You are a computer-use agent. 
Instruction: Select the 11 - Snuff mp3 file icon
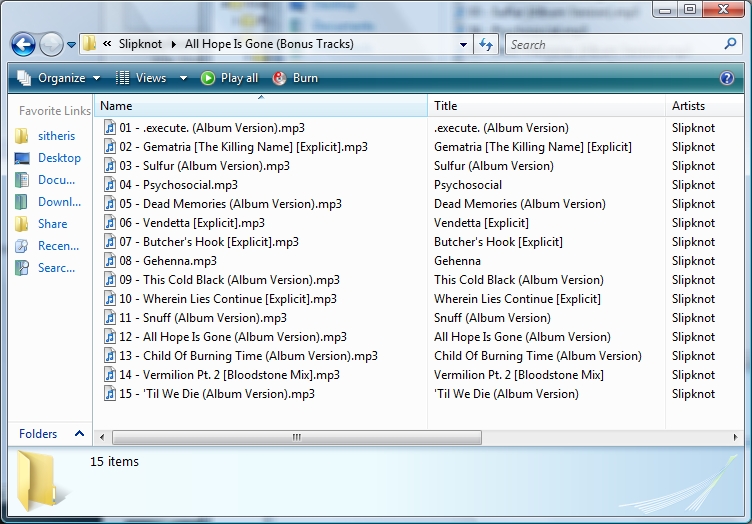[x=110, y=318]
